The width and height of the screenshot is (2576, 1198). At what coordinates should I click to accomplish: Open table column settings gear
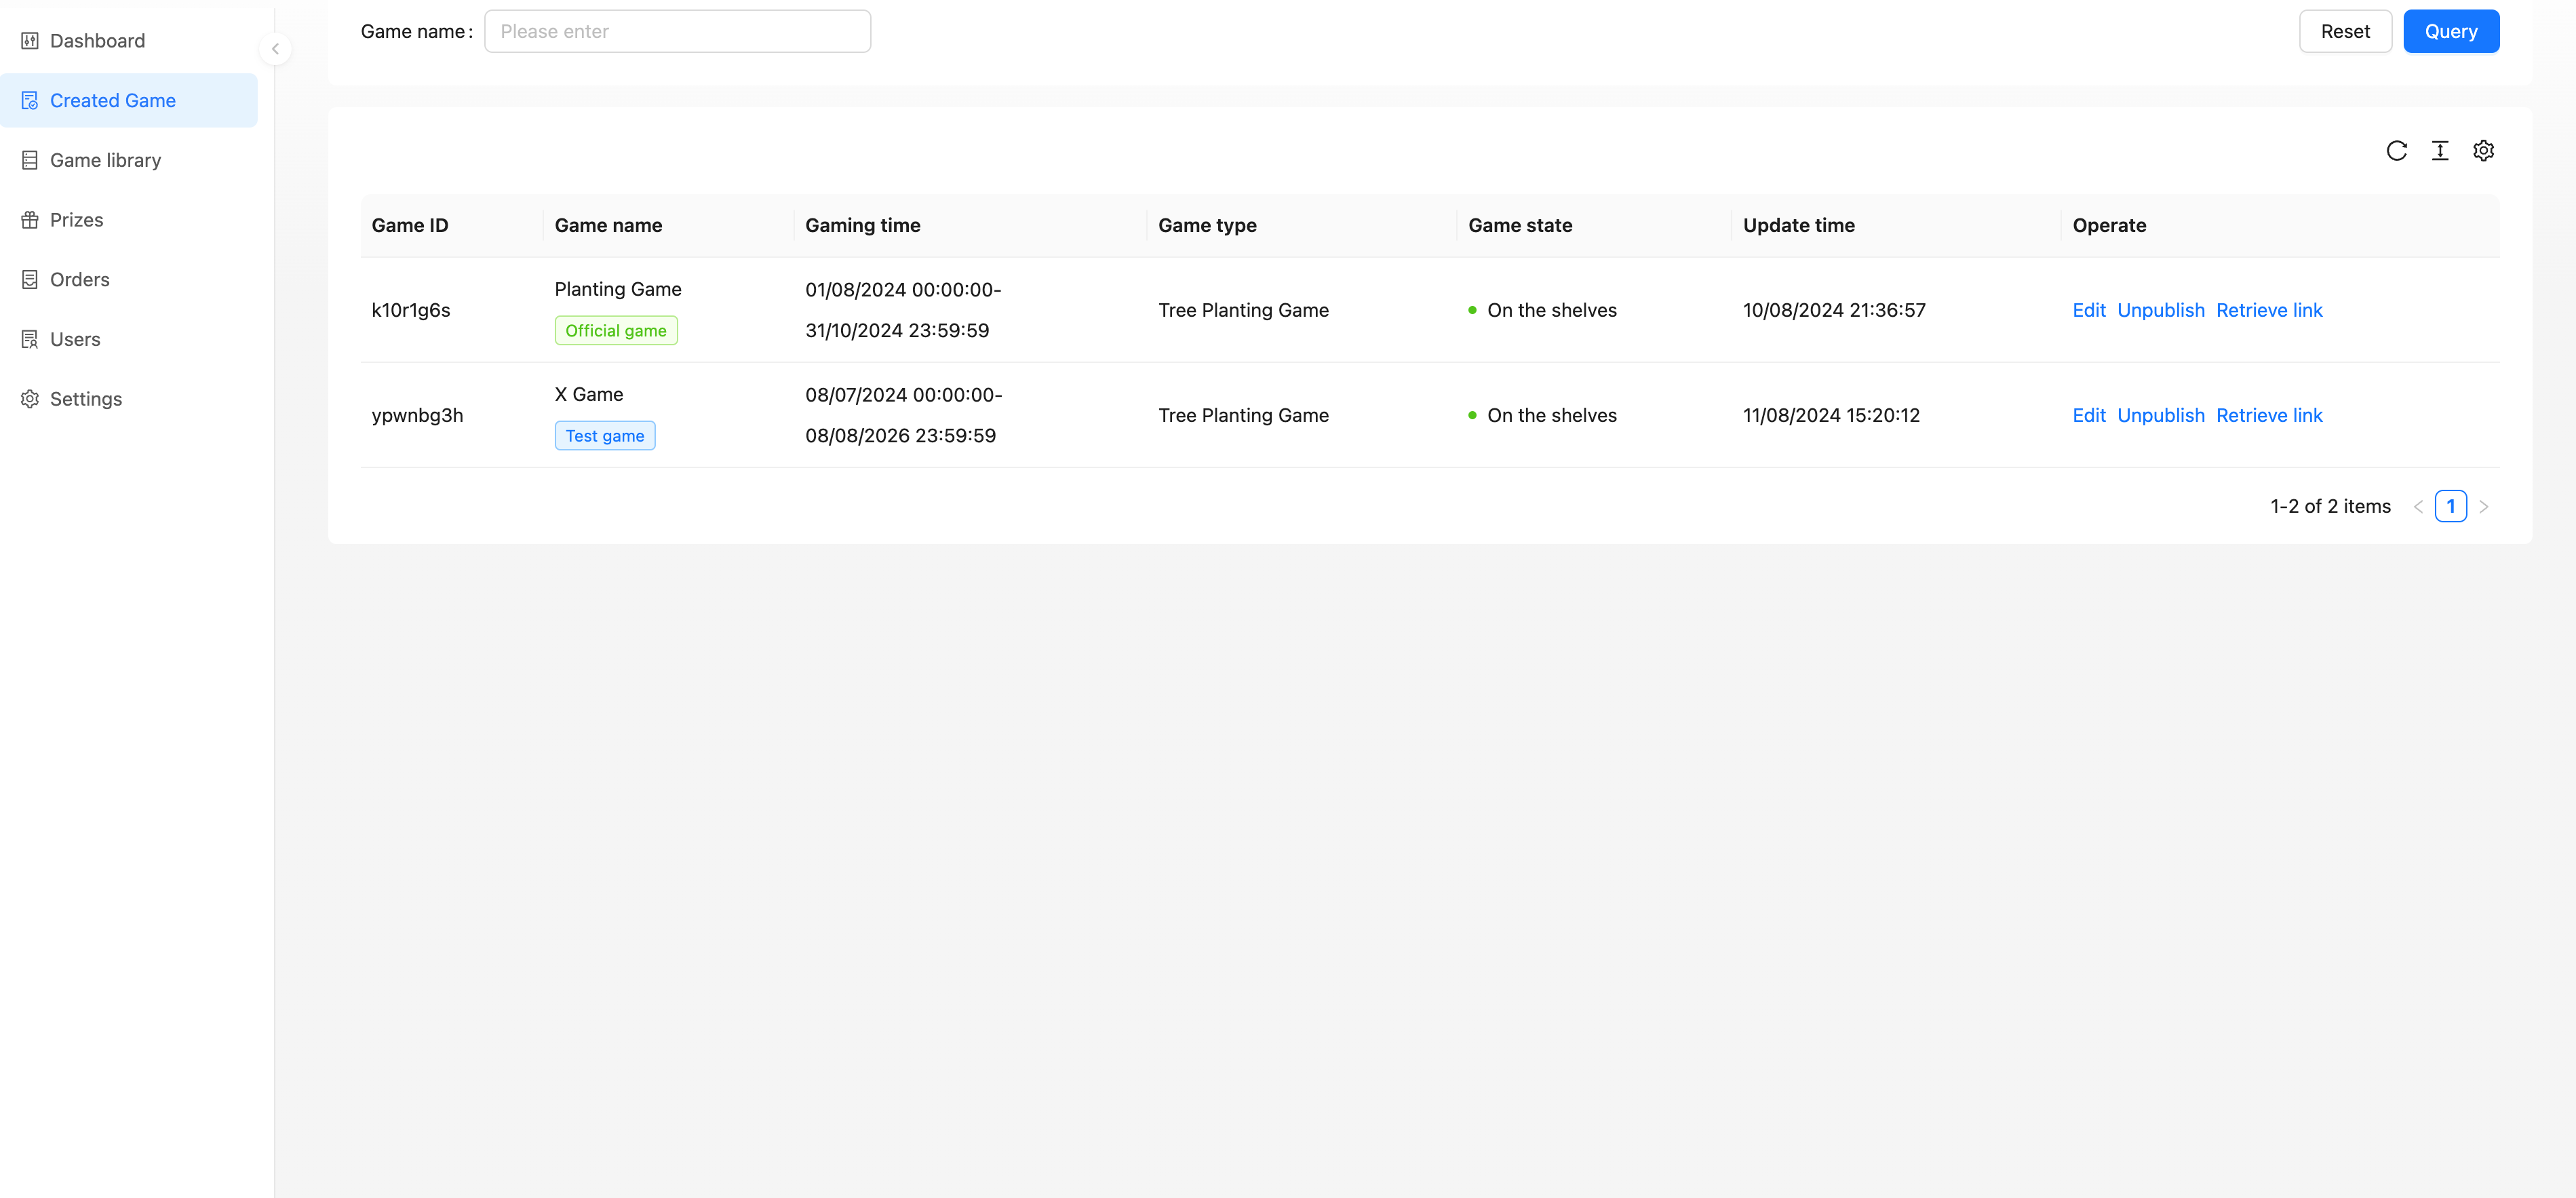click(2483, 151)
